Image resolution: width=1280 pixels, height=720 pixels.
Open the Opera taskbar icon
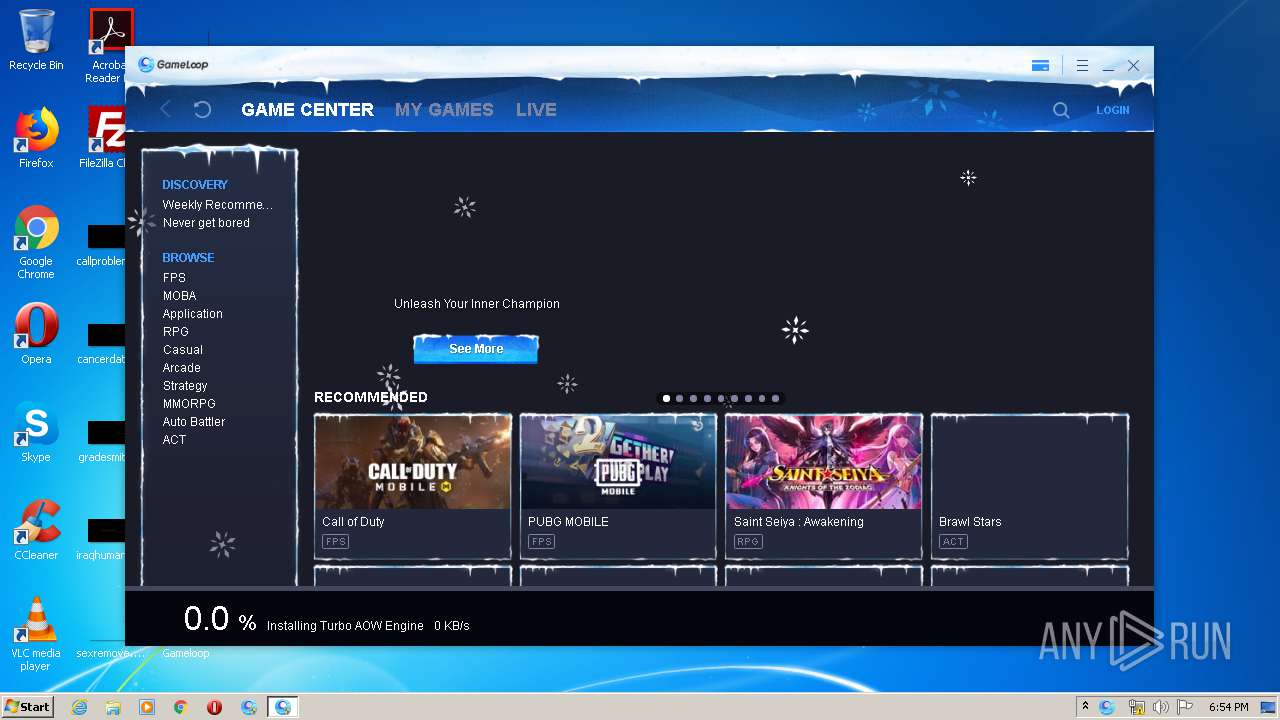coord(215,707)
